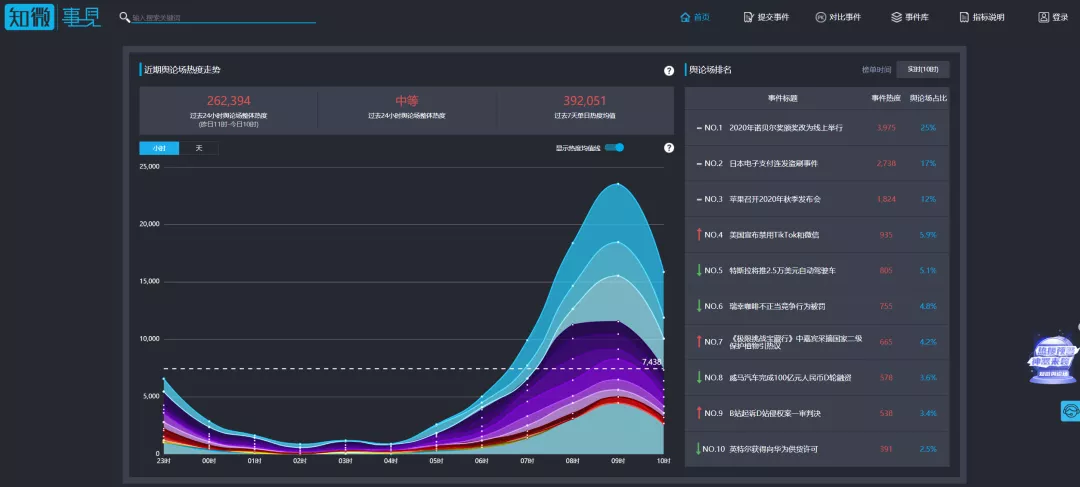Open the 事件库 event library icon
The image size is (1080, 487).
(x=896, y=17)
